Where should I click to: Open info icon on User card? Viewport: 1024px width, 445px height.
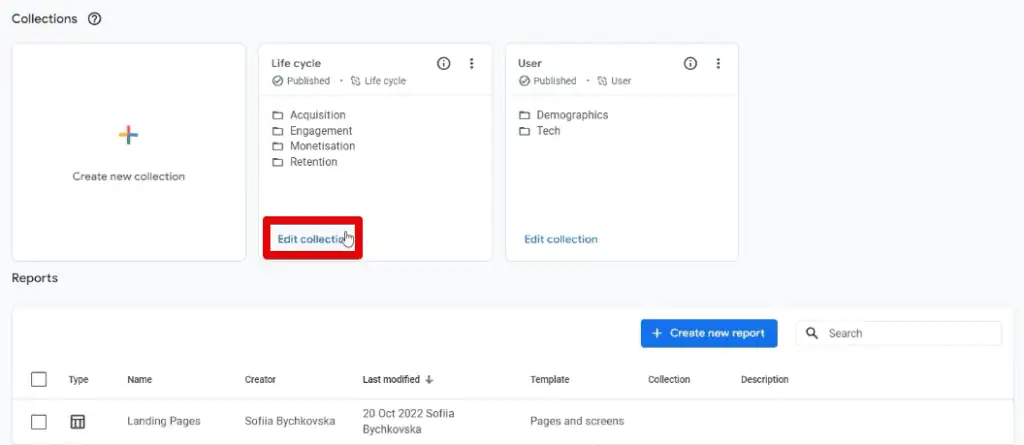[x=690, y=63]
